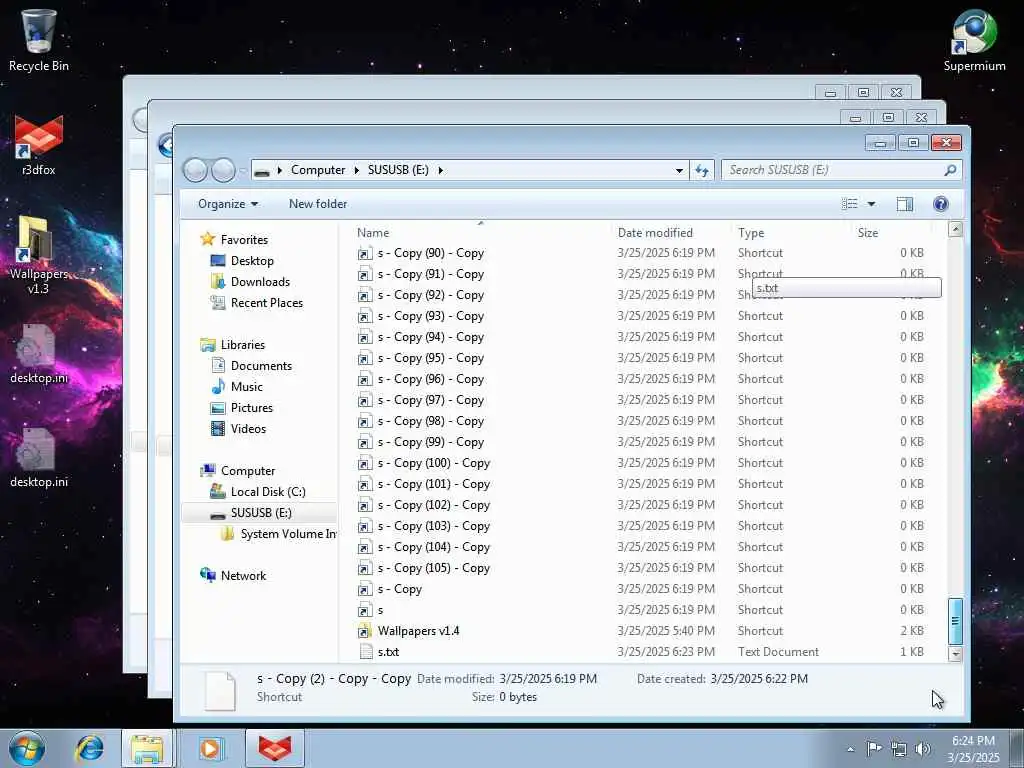Select the shortcut file named "s"
This screenshot has width=1024, height=768.
pos(380,610)
